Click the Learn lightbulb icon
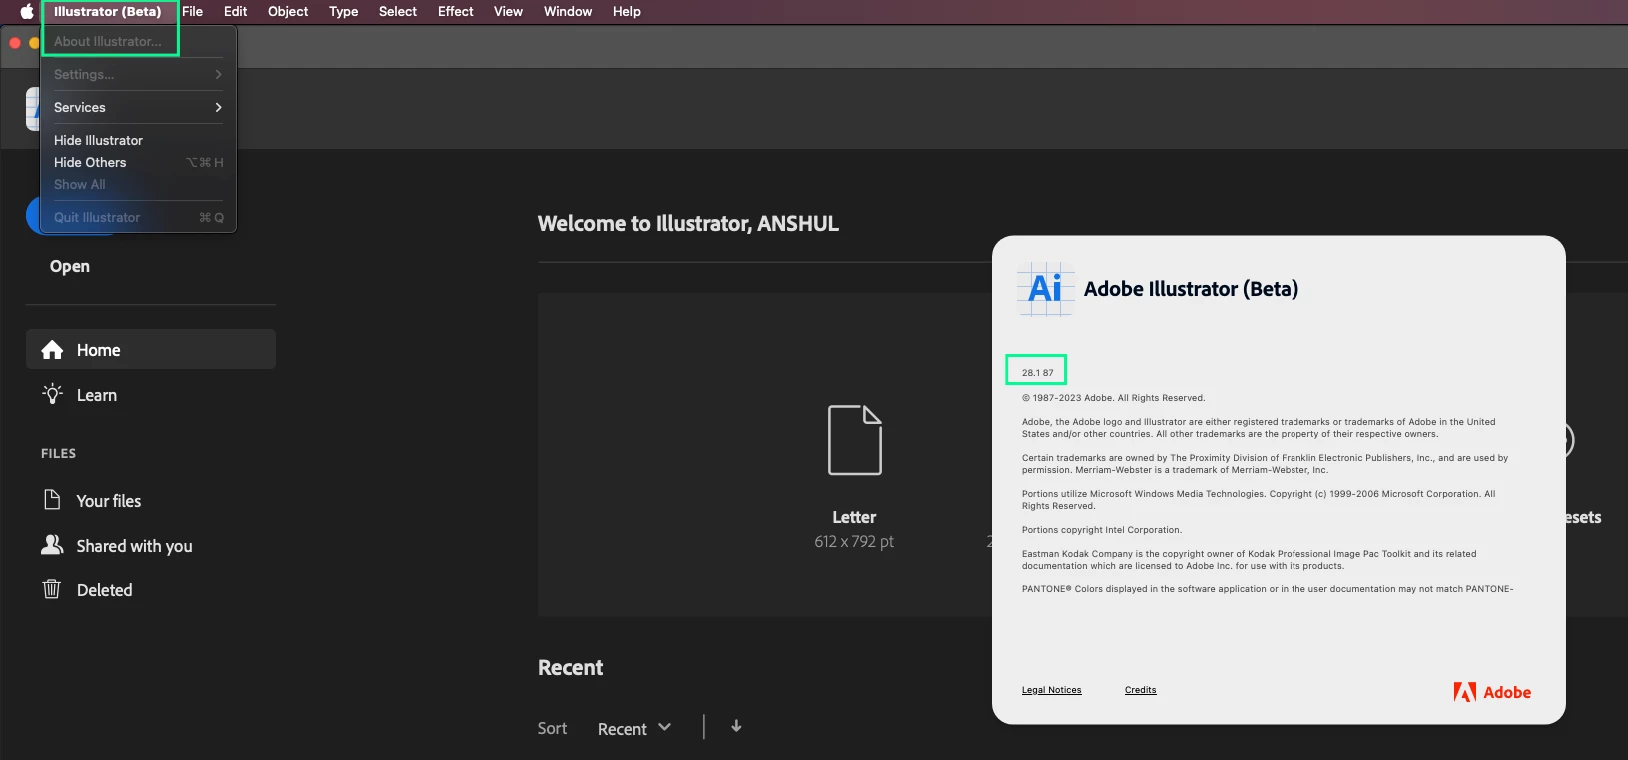This screenshot has width=1628, height=760. [52, 394]
